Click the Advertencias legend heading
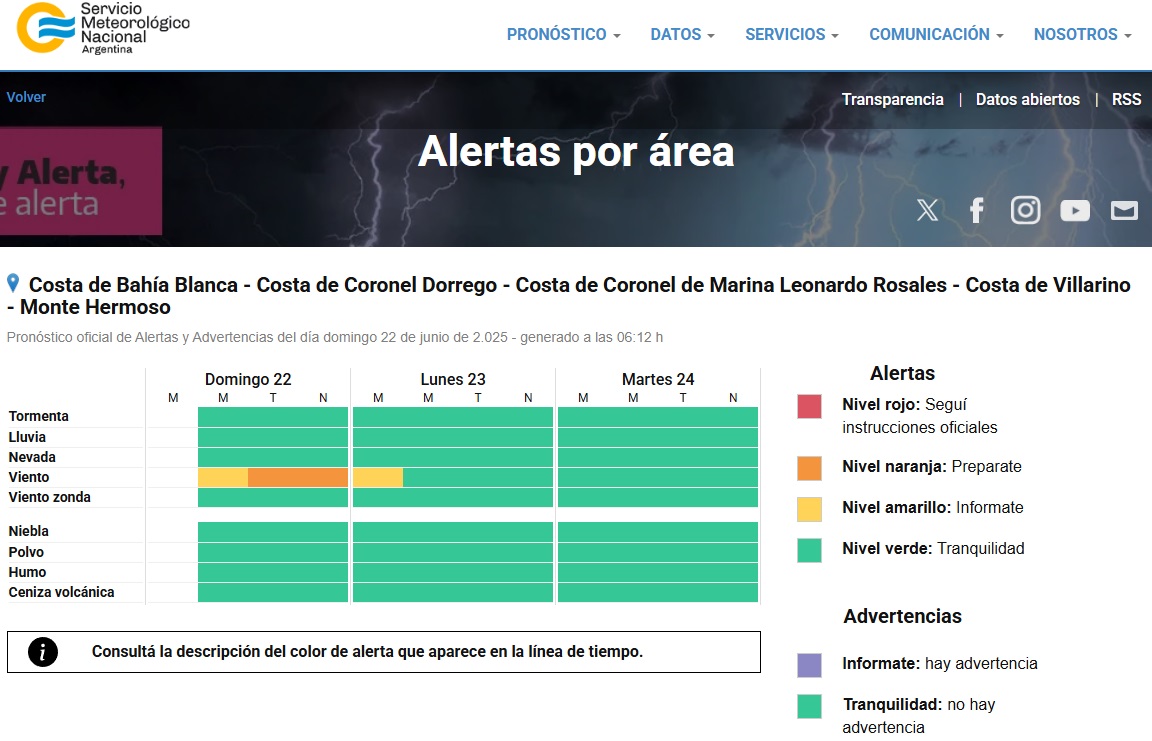 [x=902, y=616]
